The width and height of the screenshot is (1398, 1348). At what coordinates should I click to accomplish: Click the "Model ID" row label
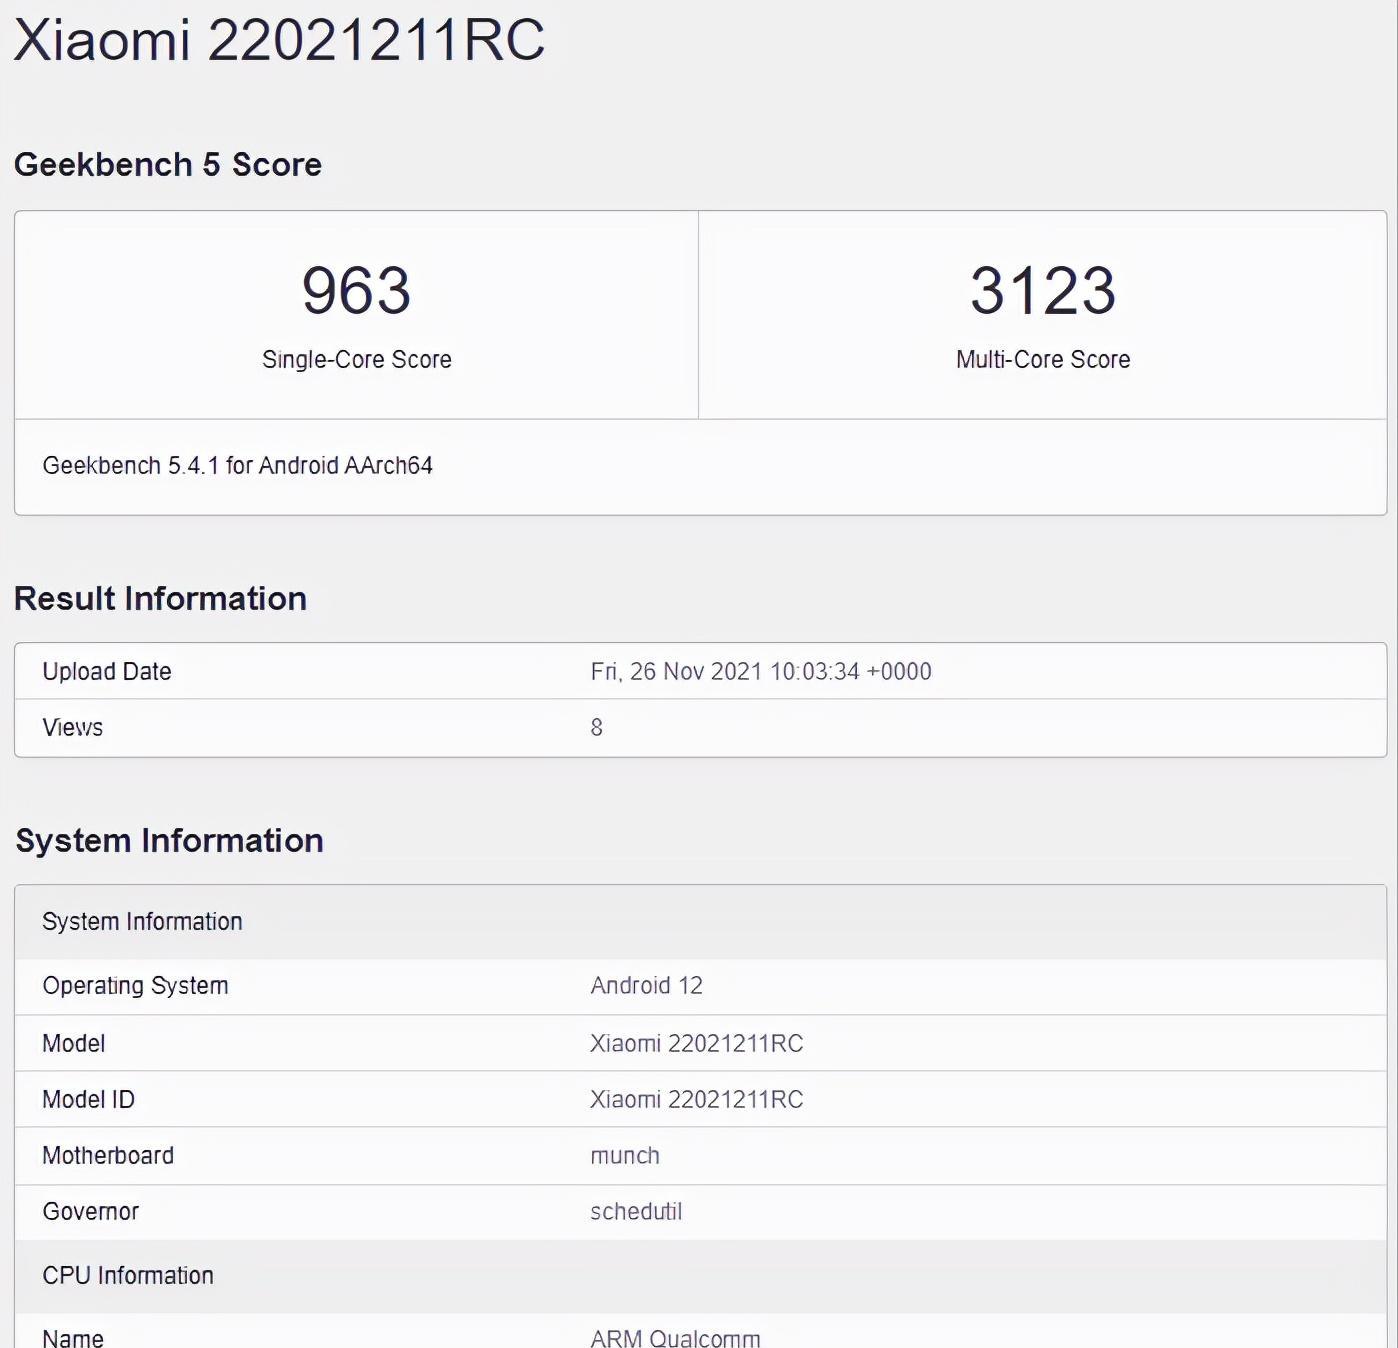[x=88, y=1099]
